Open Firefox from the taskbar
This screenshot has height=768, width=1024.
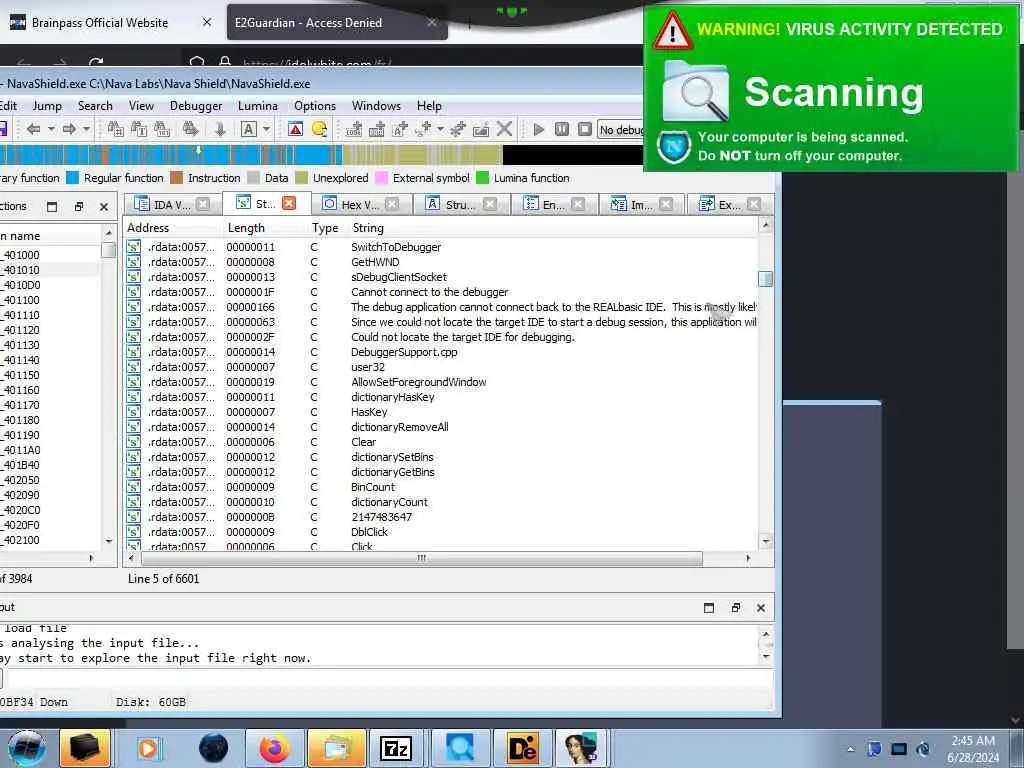[274, 748]
